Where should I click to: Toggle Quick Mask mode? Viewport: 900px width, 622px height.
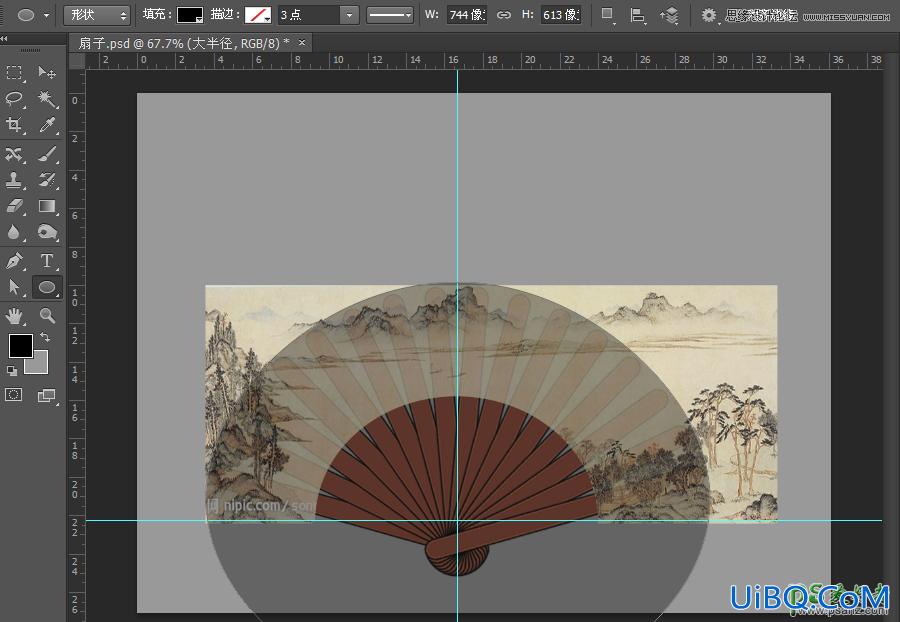[x=14, y=395]
